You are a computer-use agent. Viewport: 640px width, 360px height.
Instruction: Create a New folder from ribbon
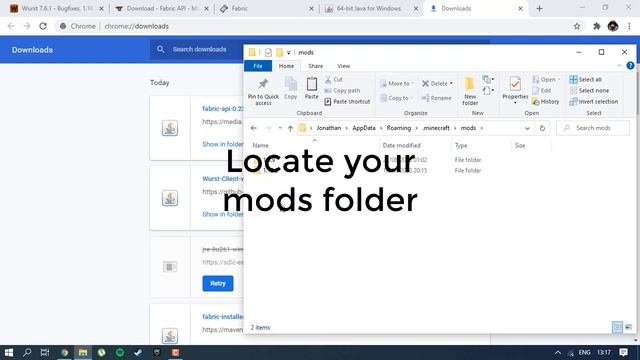point(470,92)
